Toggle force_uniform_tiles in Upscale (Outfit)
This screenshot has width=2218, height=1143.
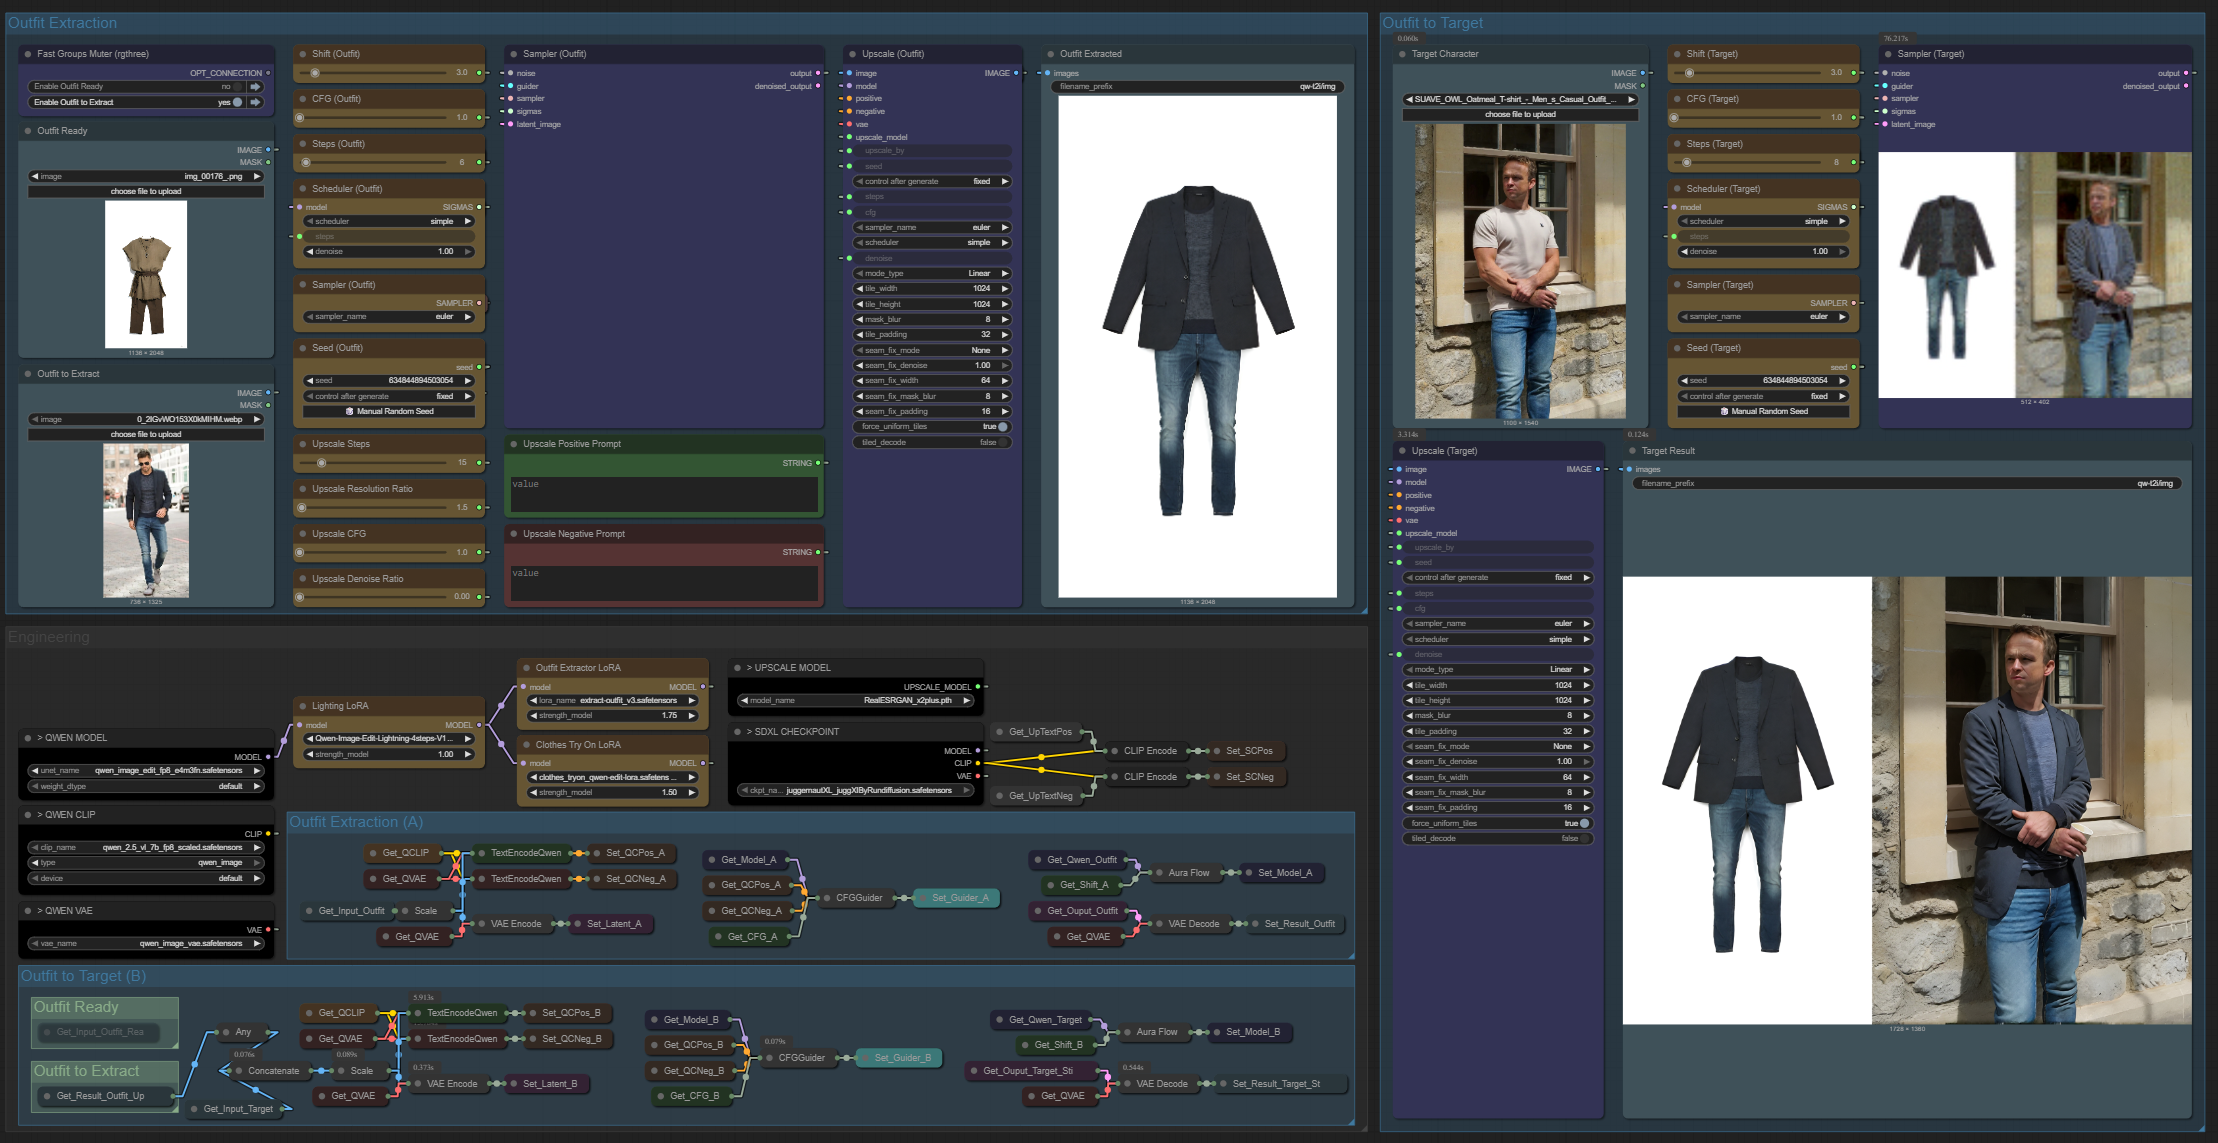(1002, 427)
